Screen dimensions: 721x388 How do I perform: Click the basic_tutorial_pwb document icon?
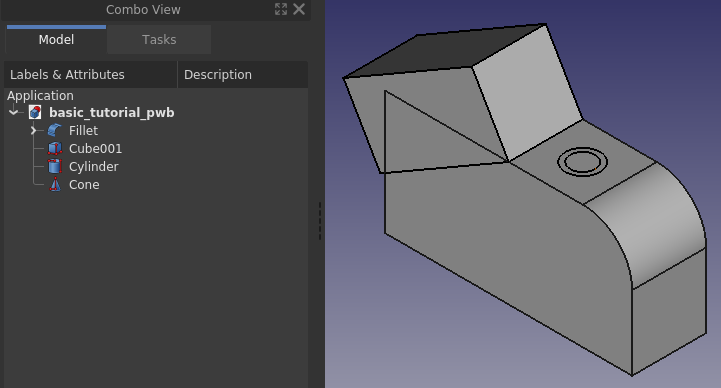tap(35, 112)
